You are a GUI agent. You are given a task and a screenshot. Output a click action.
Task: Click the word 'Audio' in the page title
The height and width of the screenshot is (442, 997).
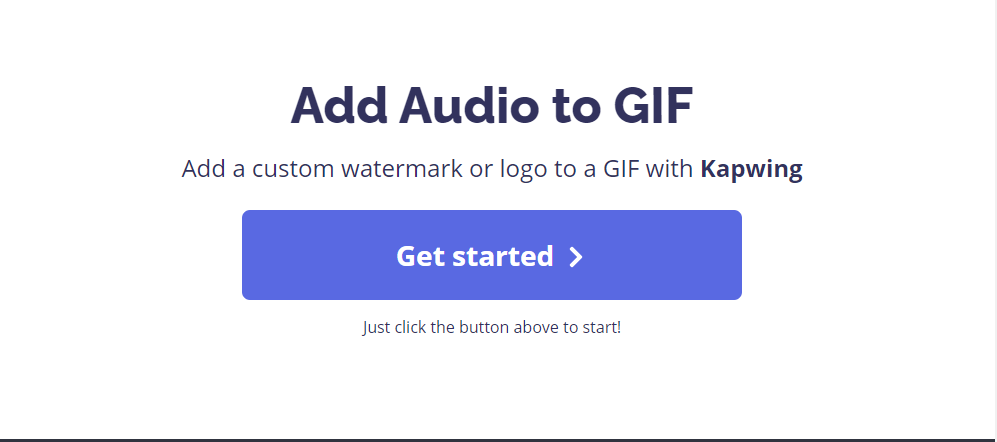469,105
